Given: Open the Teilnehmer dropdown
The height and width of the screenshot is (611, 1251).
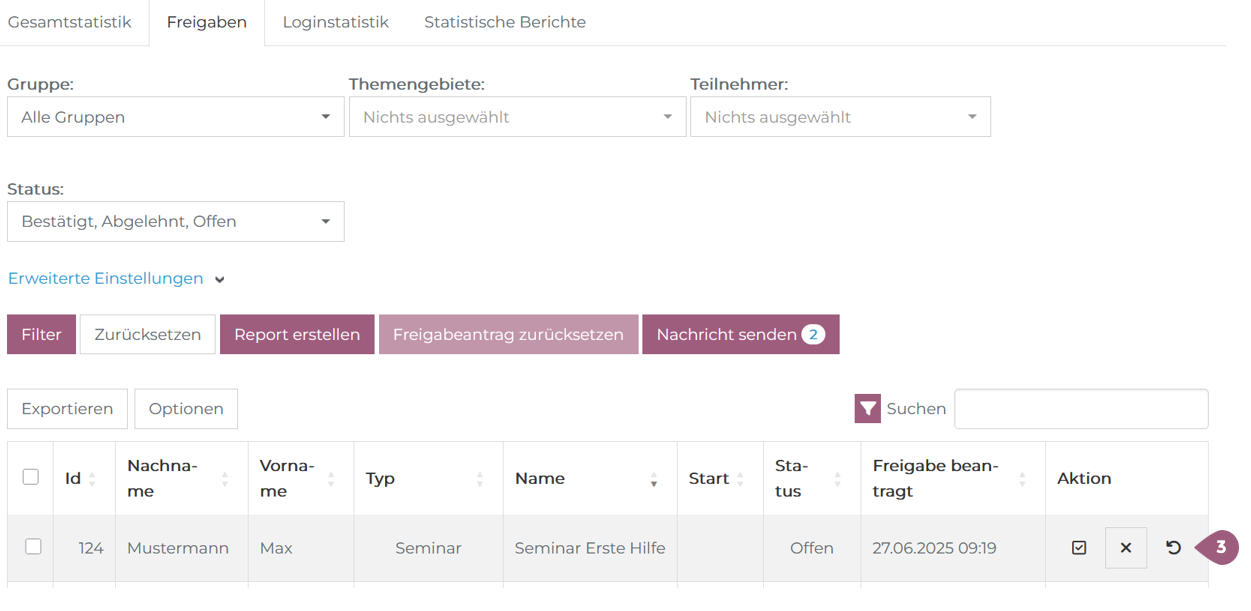Looking at the screenshot, I should (x=840, y=117).
